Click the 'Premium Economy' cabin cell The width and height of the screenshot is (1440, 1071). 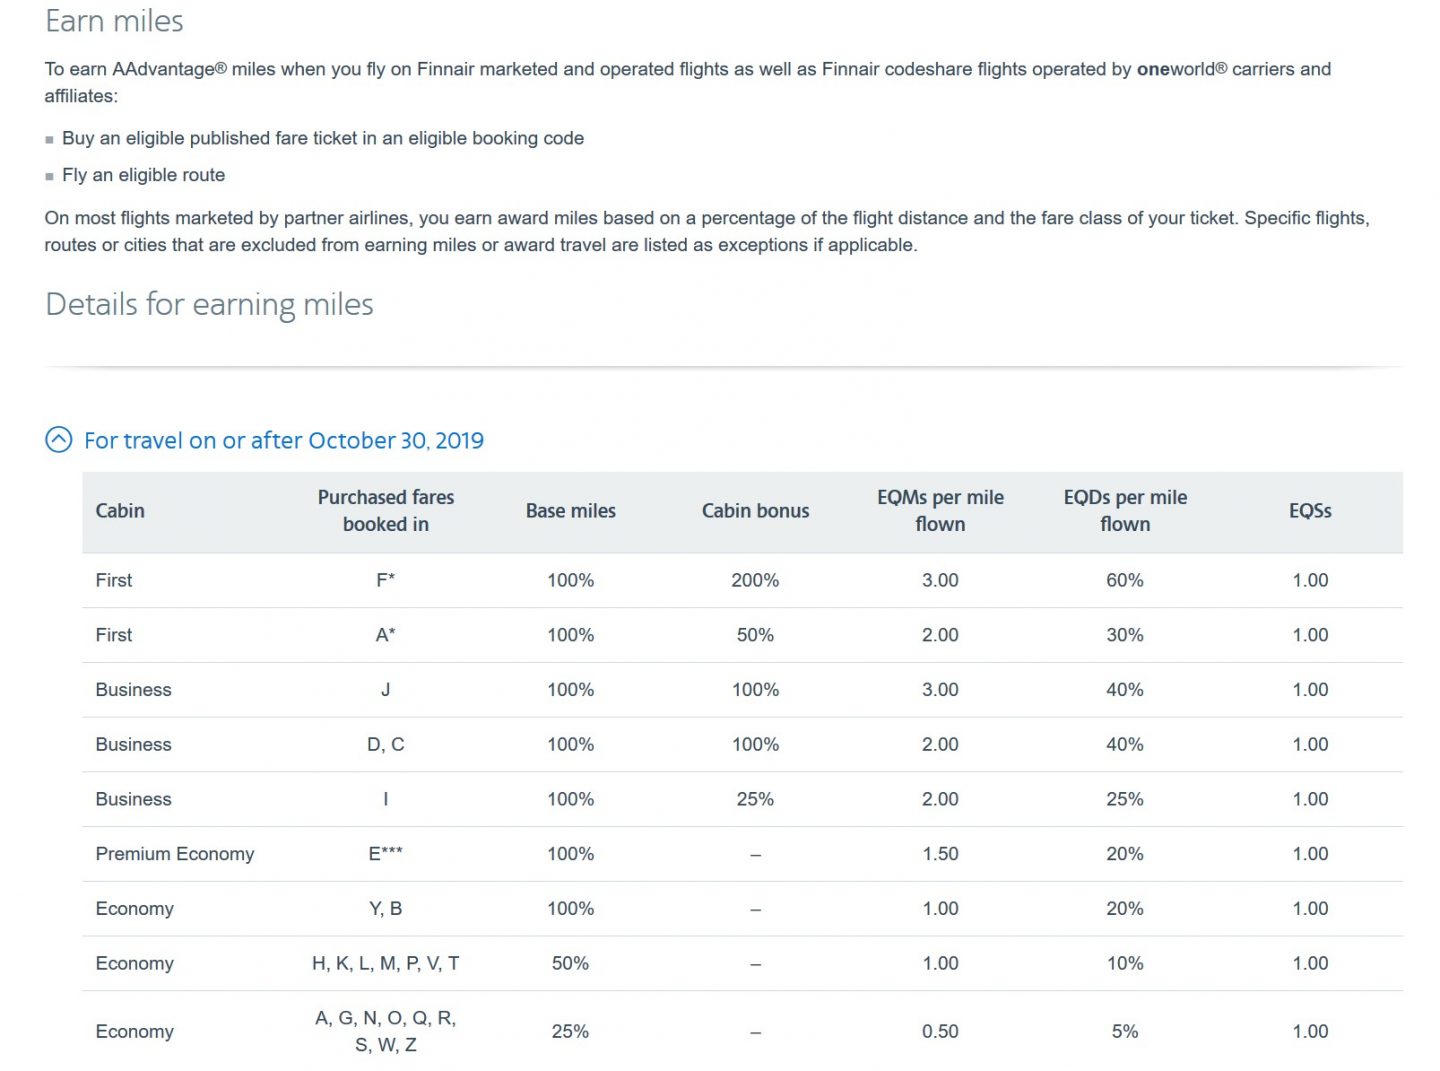tap(175, 854)
